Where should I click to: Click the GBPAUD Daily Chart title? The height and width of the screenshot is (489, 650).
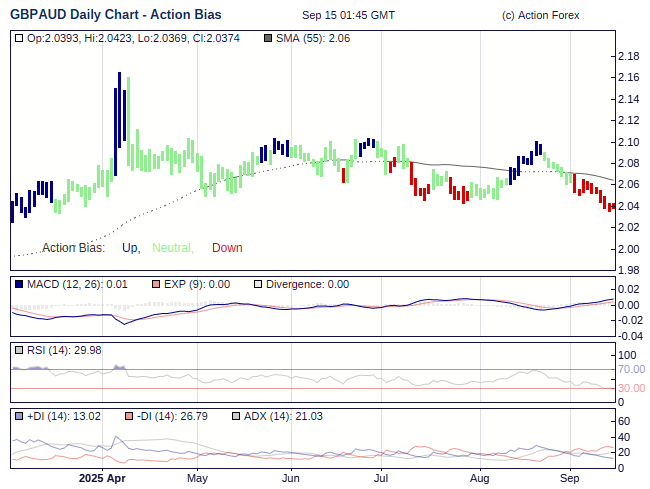point(116,15)
